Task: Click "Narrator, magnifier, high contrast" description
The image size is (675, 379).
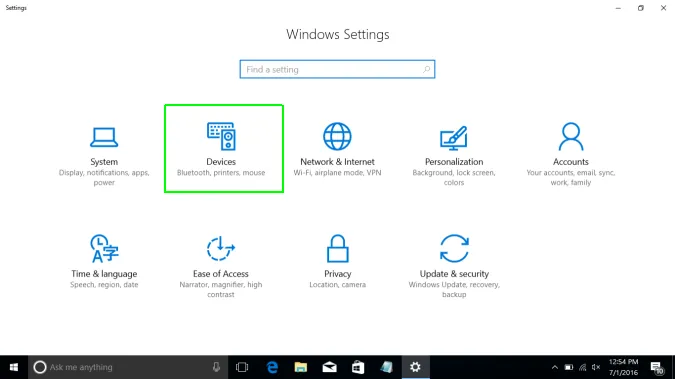Action: tap(221, 289)
